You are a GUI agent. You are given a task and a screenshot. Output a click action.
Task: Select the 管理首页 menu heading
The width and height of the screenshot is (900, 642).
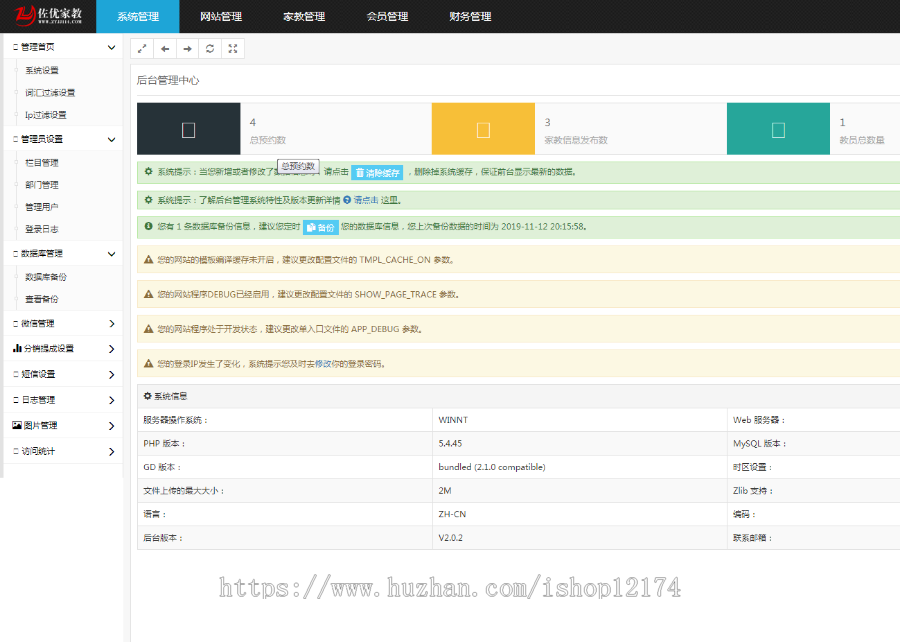coord(38,47)
